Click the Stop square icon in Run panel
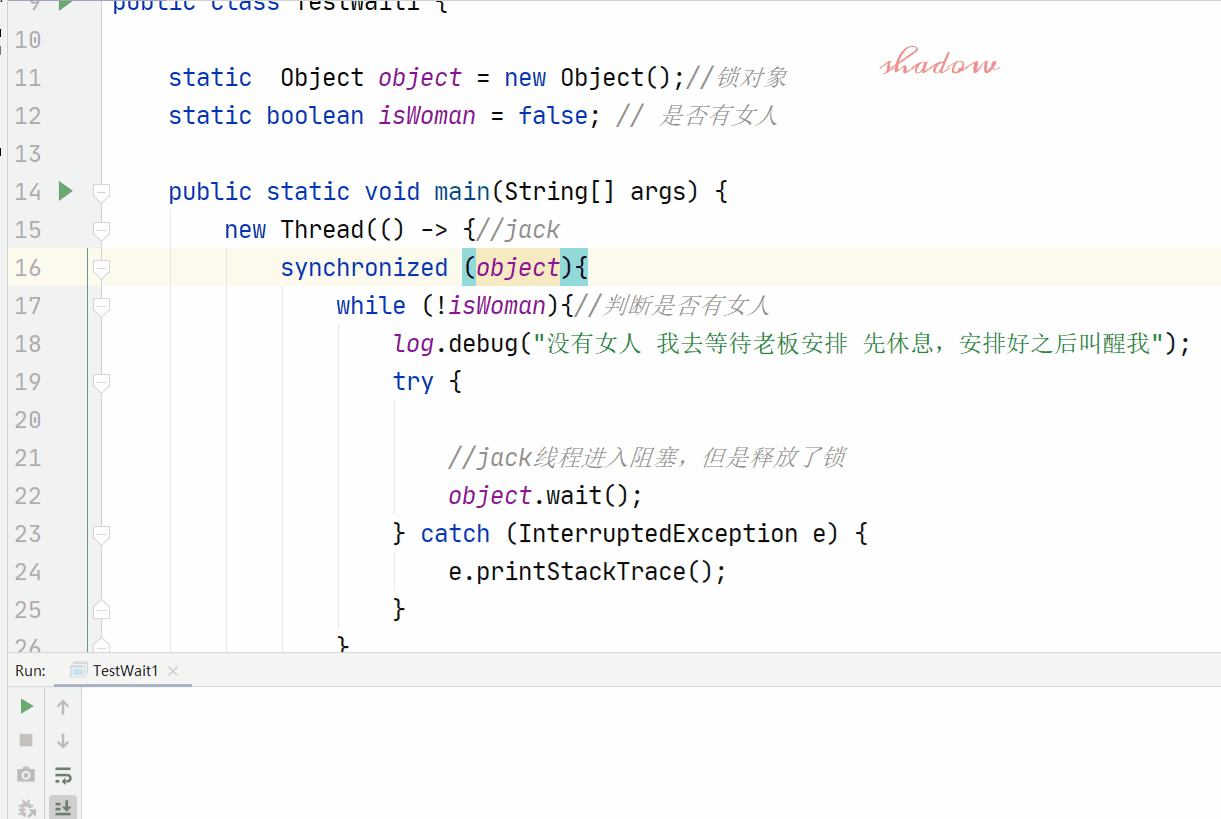 [27, 740]
